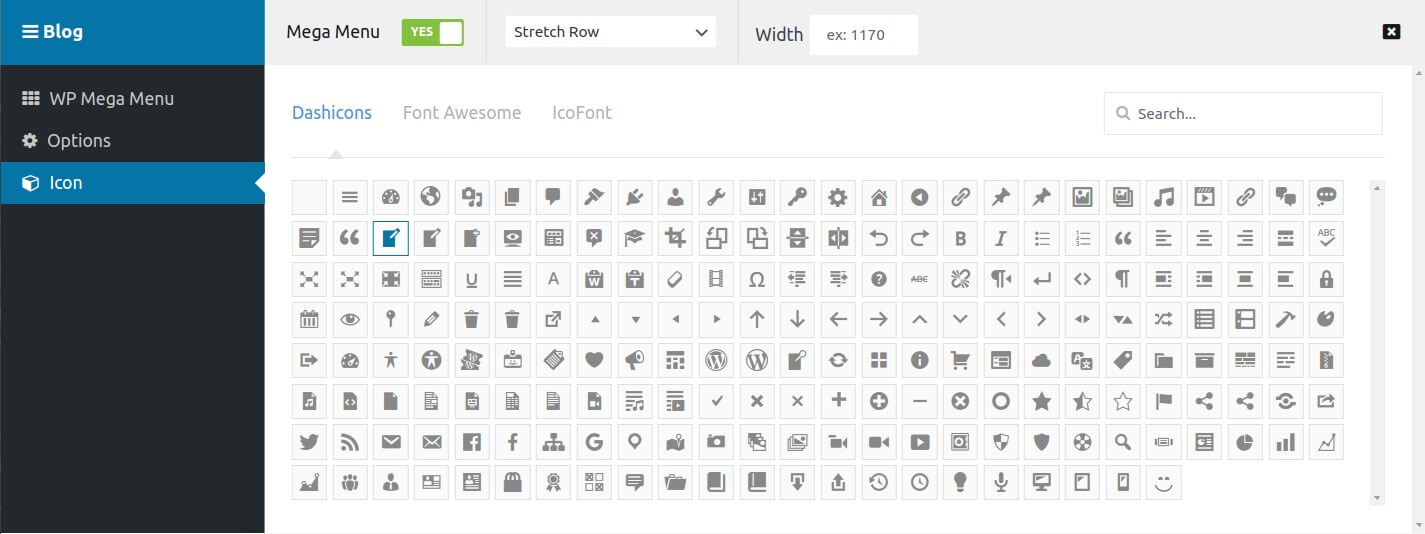The height and width of the screenshot is (534, 1425).
Task: Select the padlock icon
Action: point(1327,279)
